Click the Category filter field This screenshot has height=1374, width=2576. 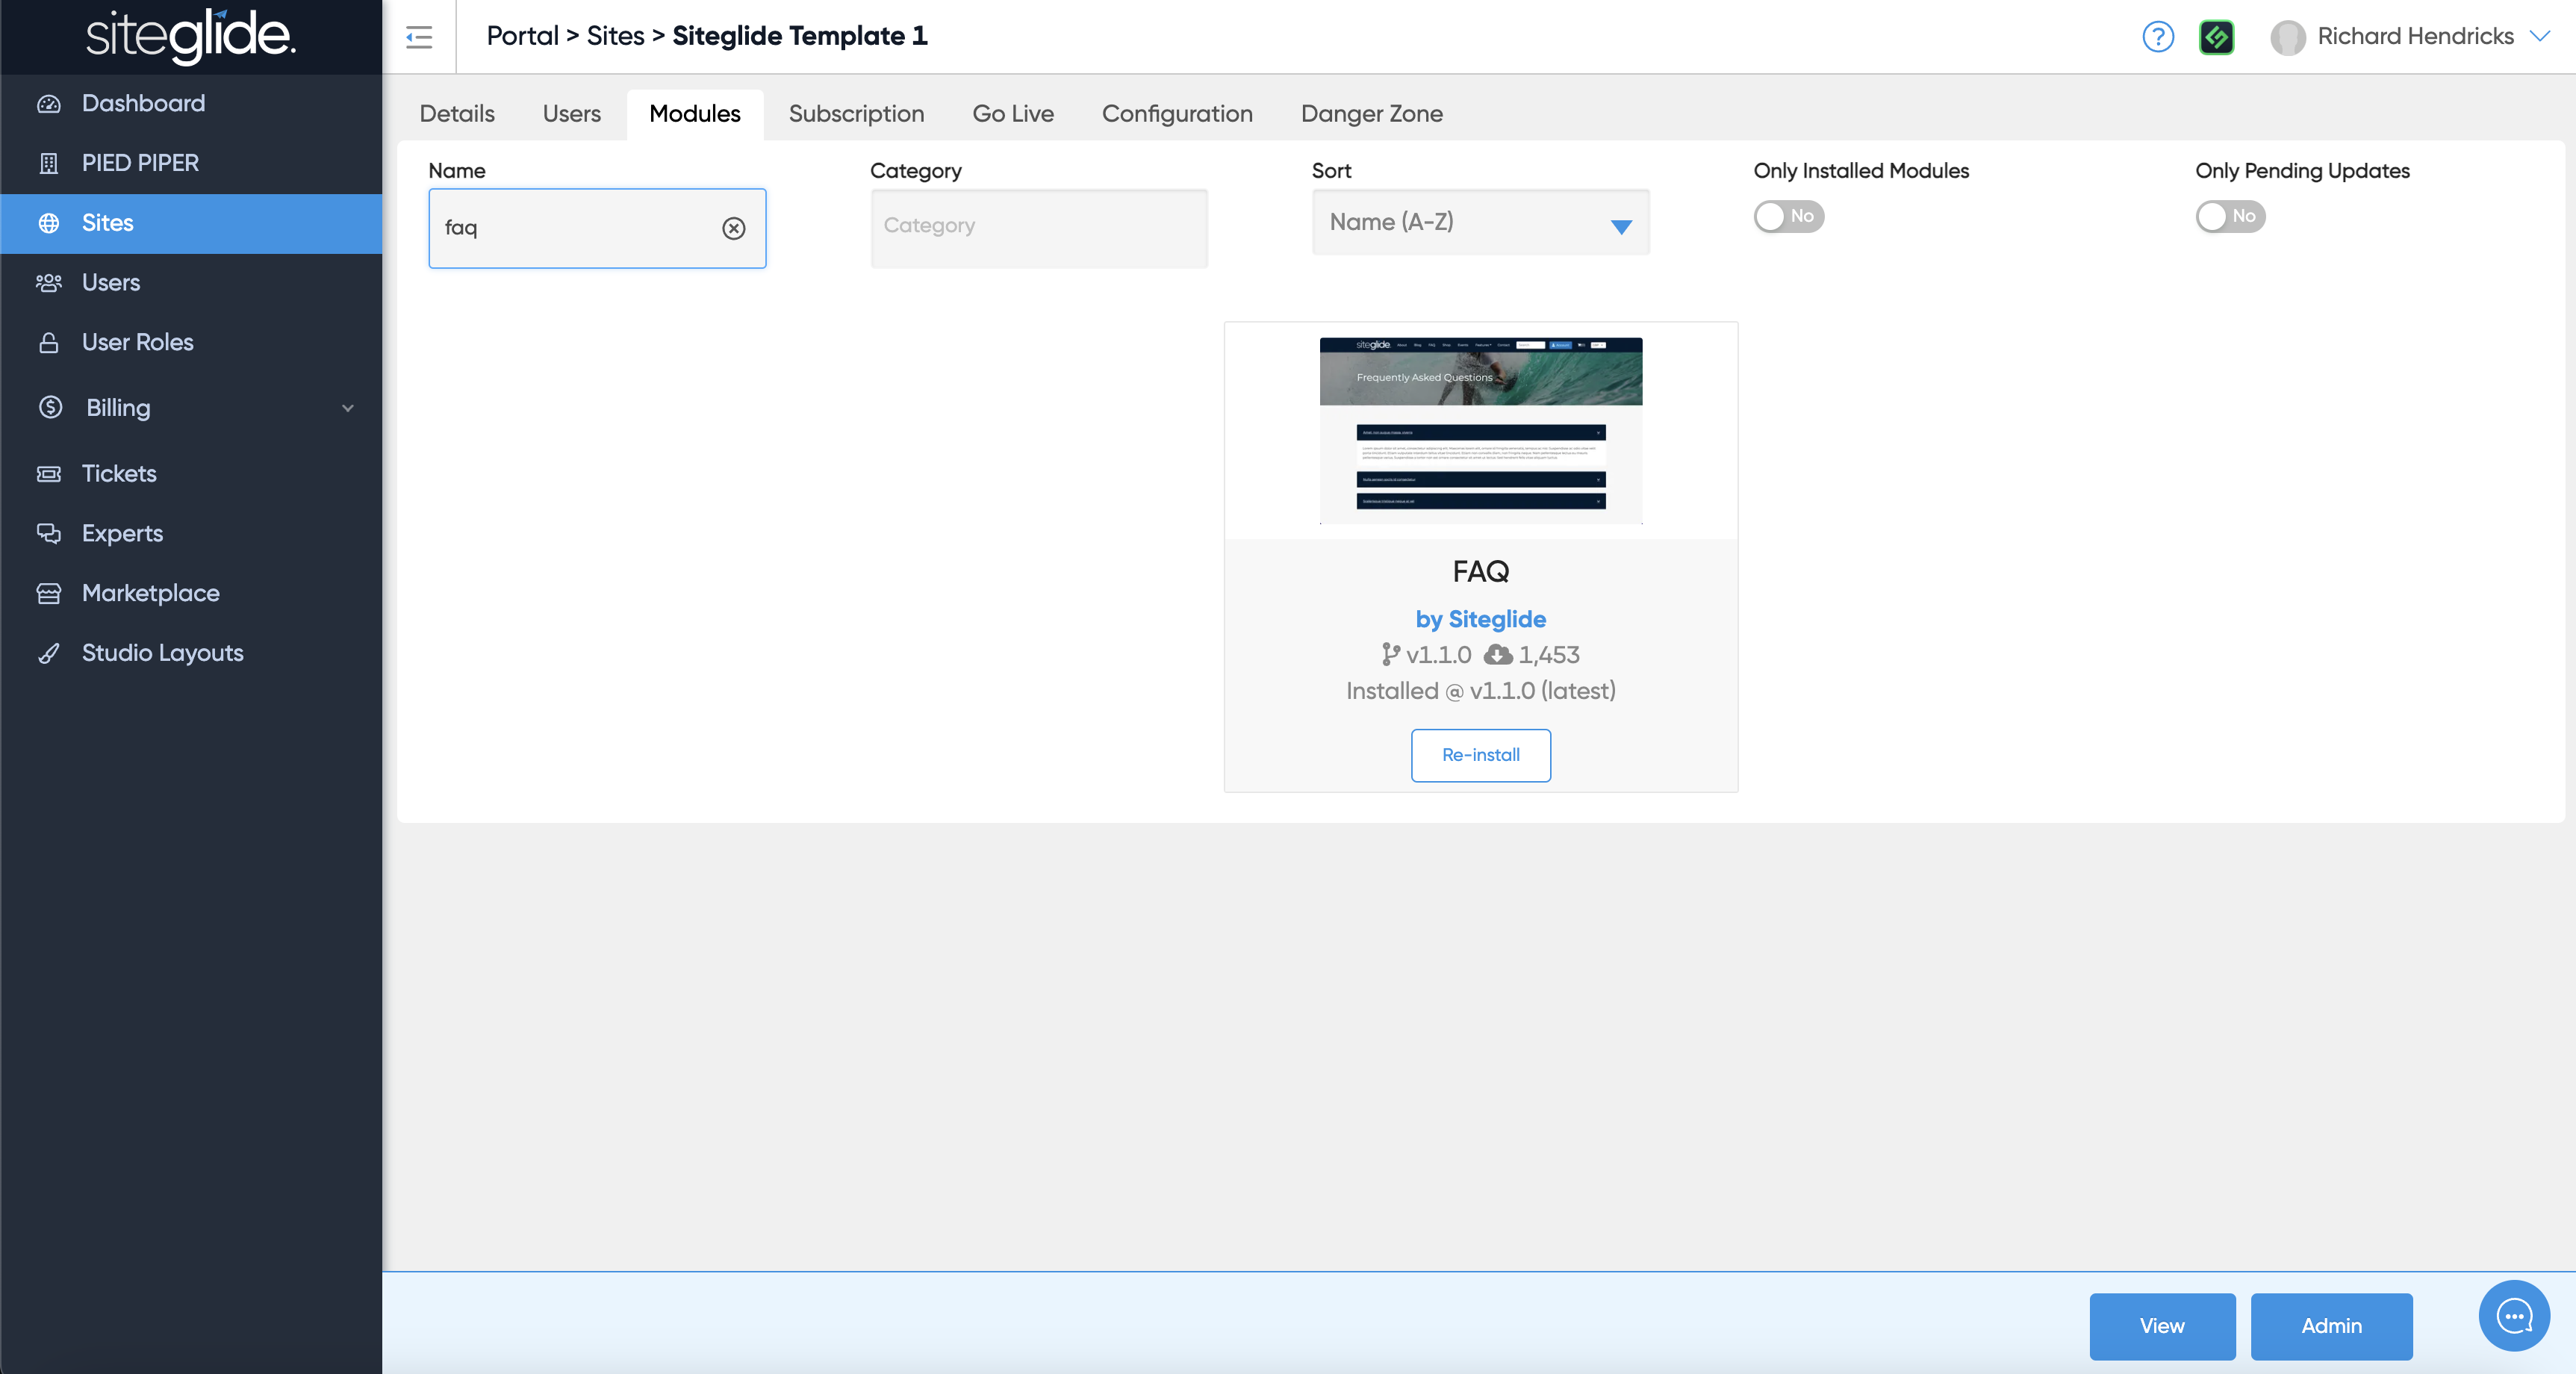point(1038,227)
